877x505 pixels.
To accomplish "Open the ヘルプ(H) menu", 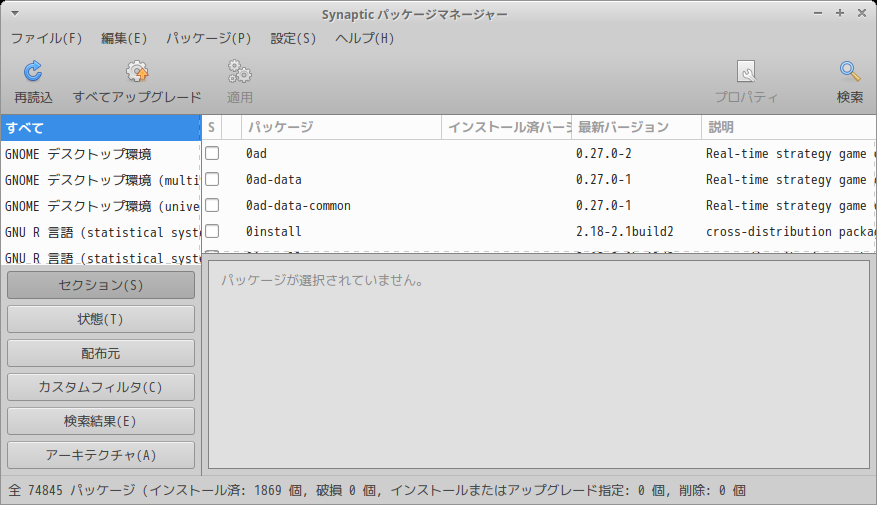I will pyautogui.click(x=365, y=38).
